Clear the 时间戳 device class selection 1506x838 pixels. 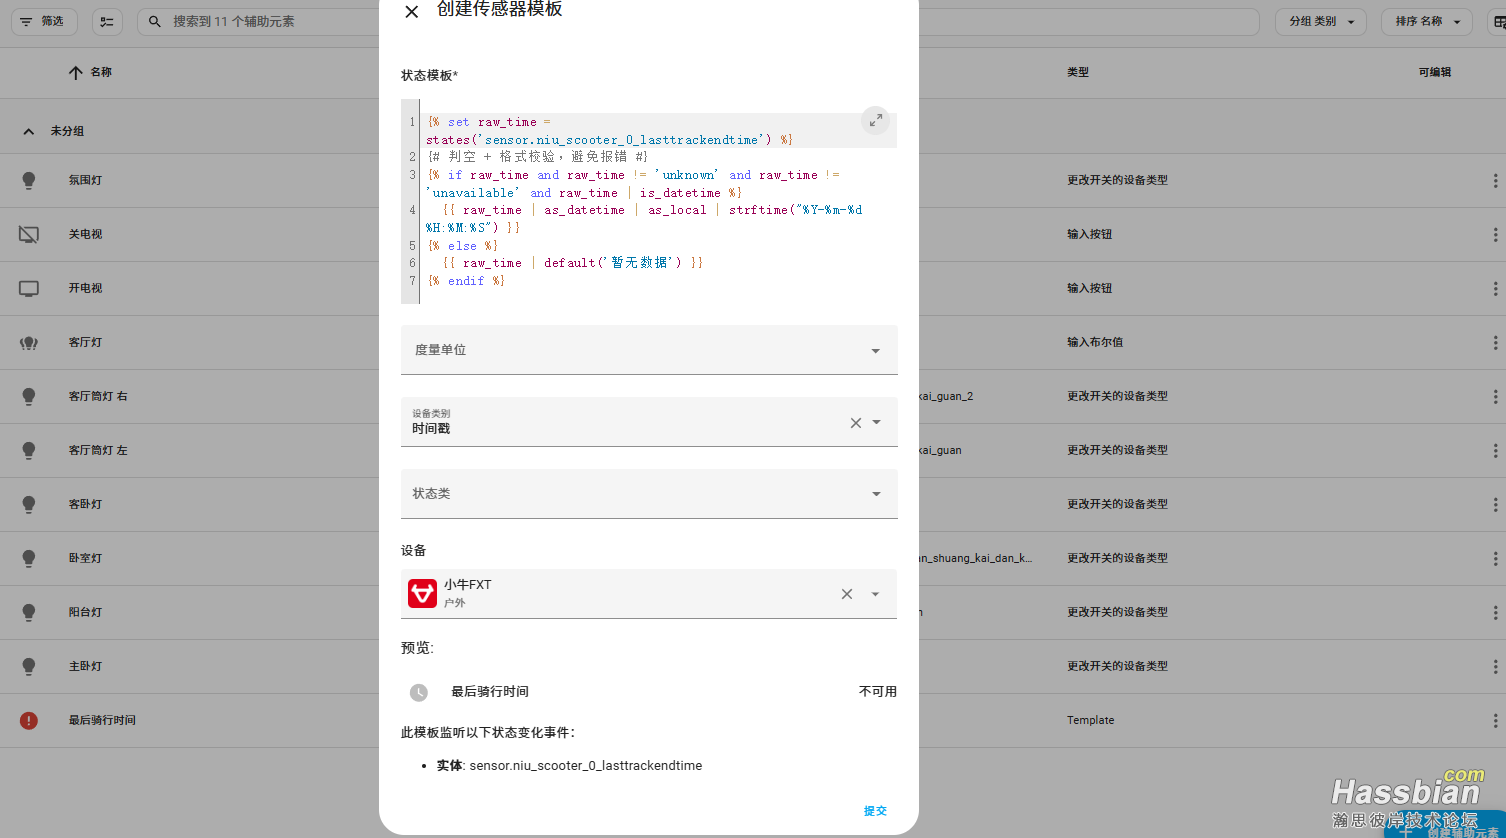(x=856, y=423)
